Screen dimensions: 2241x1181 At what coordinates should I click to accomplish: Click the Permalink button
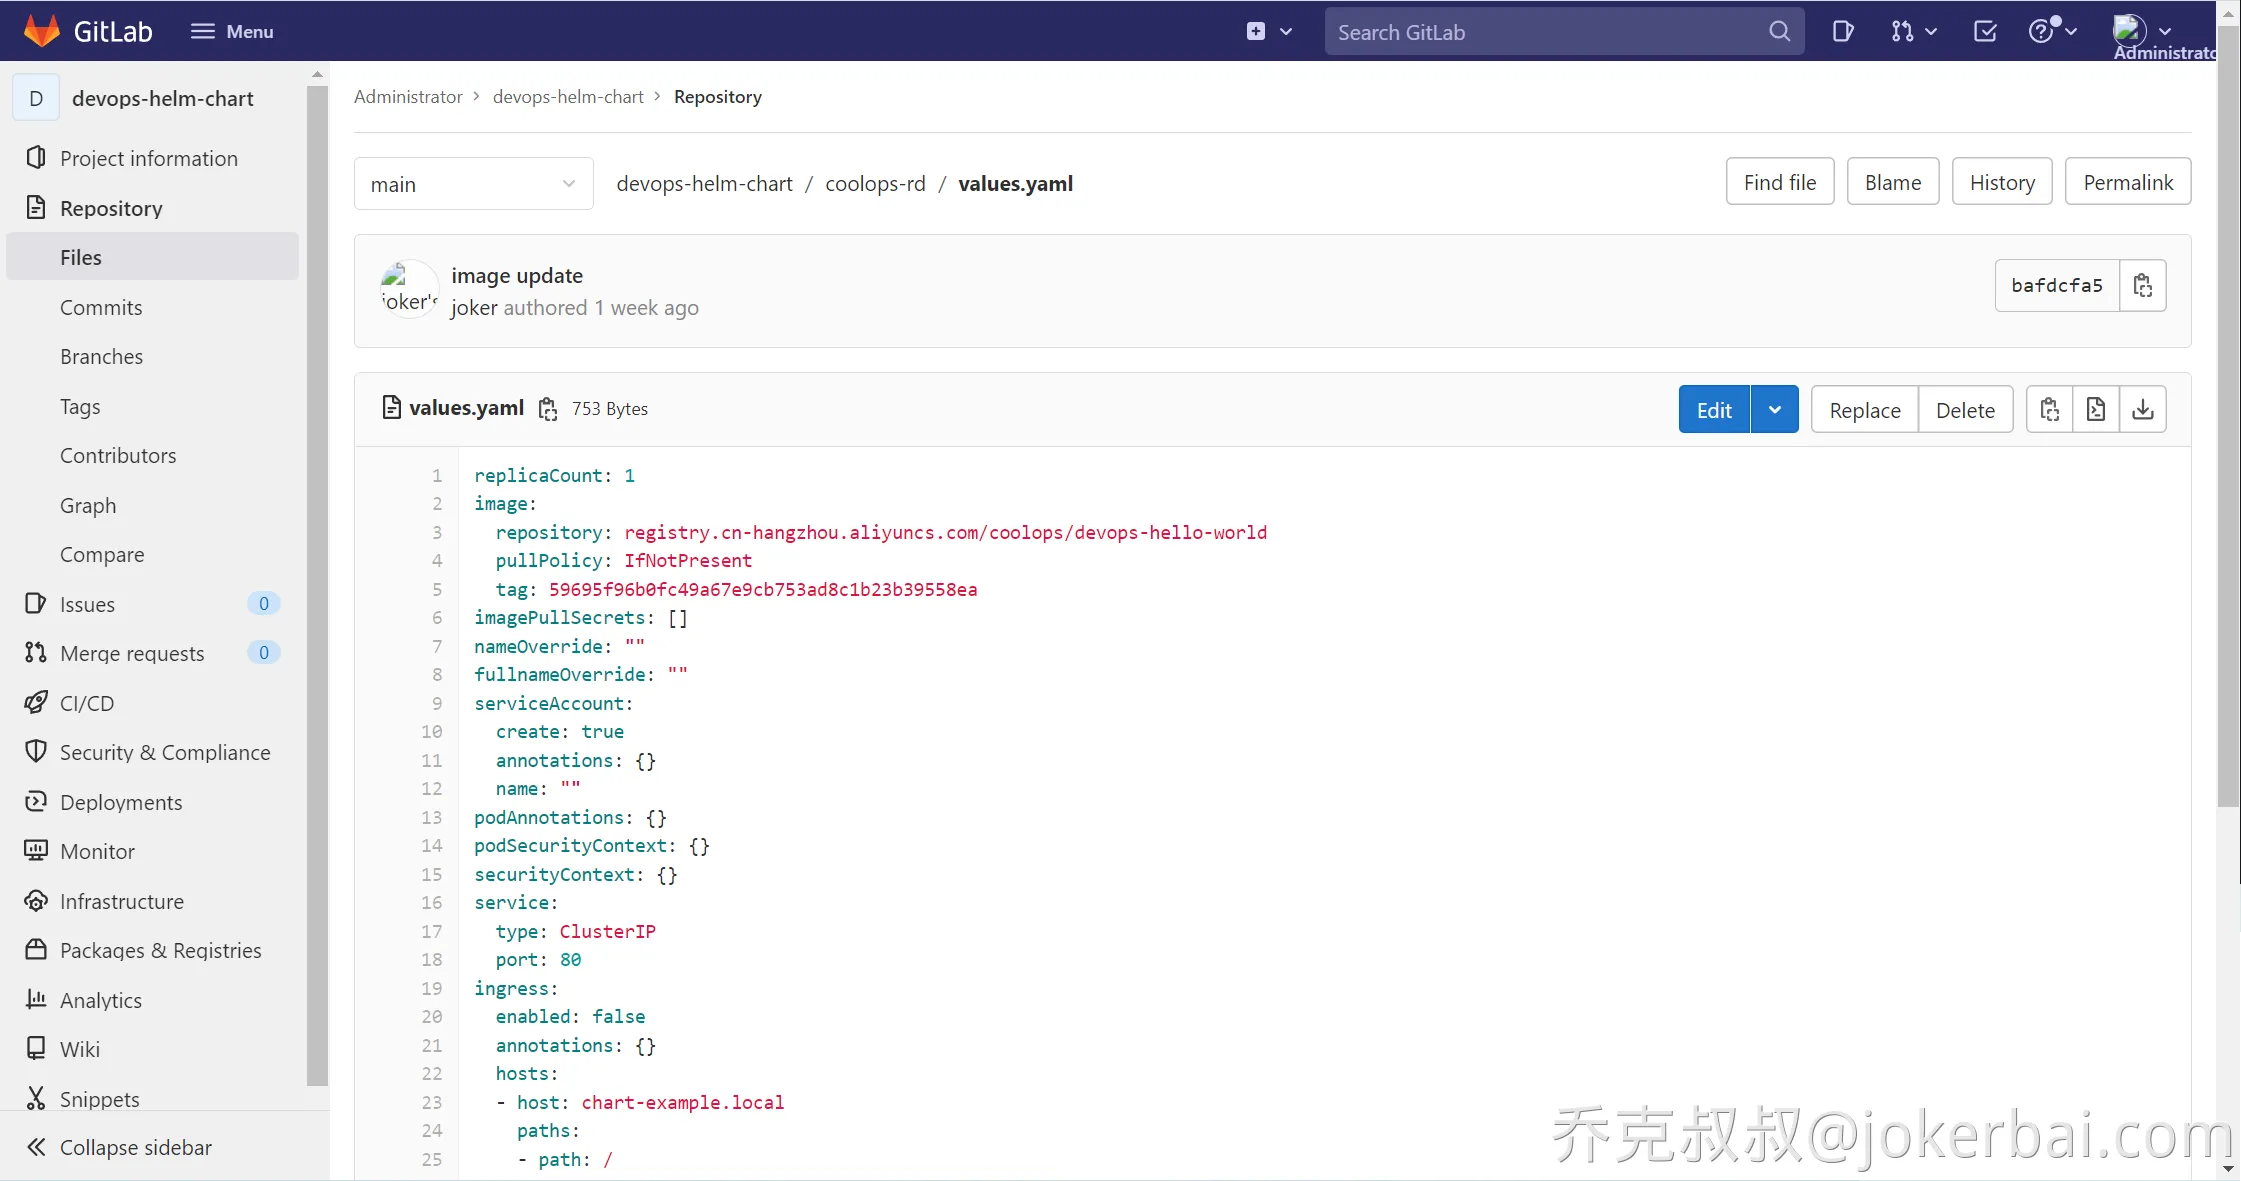point(2128,182)
